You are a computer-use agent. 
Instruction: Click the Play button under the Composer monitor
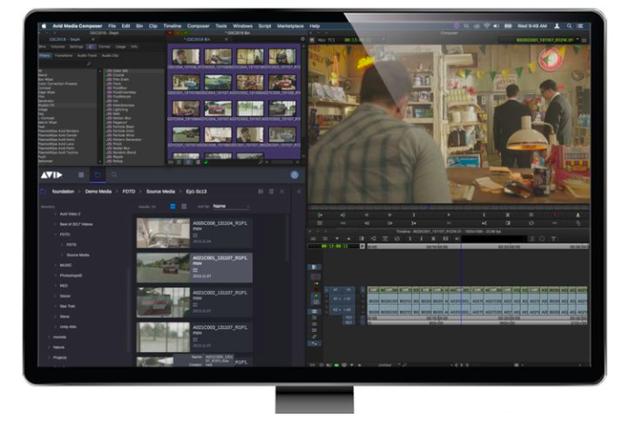pyautogui.click(x=449, y=215)
